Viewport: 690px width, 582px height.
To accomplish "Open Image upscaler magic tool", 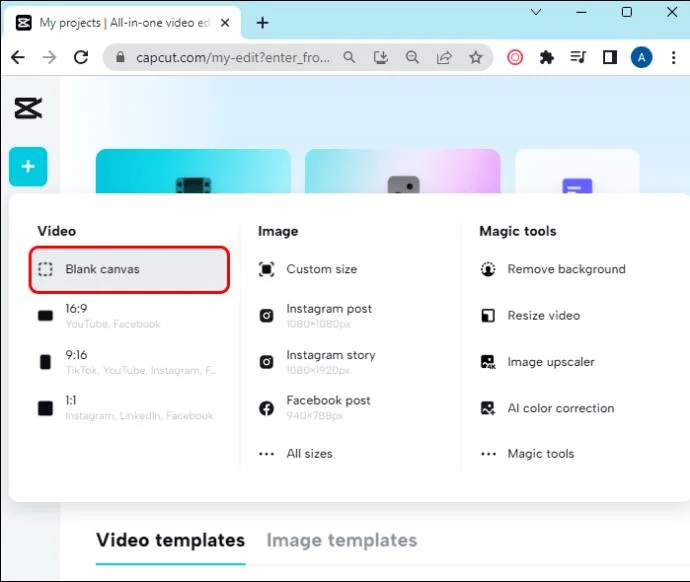I will click(537, 362).
